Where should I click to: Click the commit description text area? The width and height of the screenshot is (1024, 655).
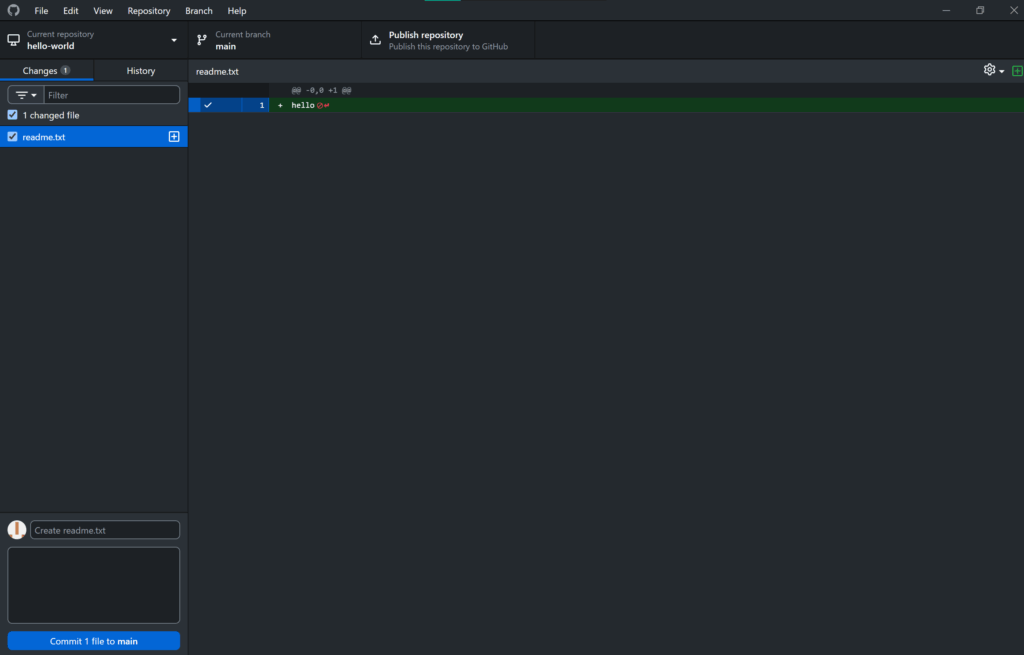(x=94, y=585)
